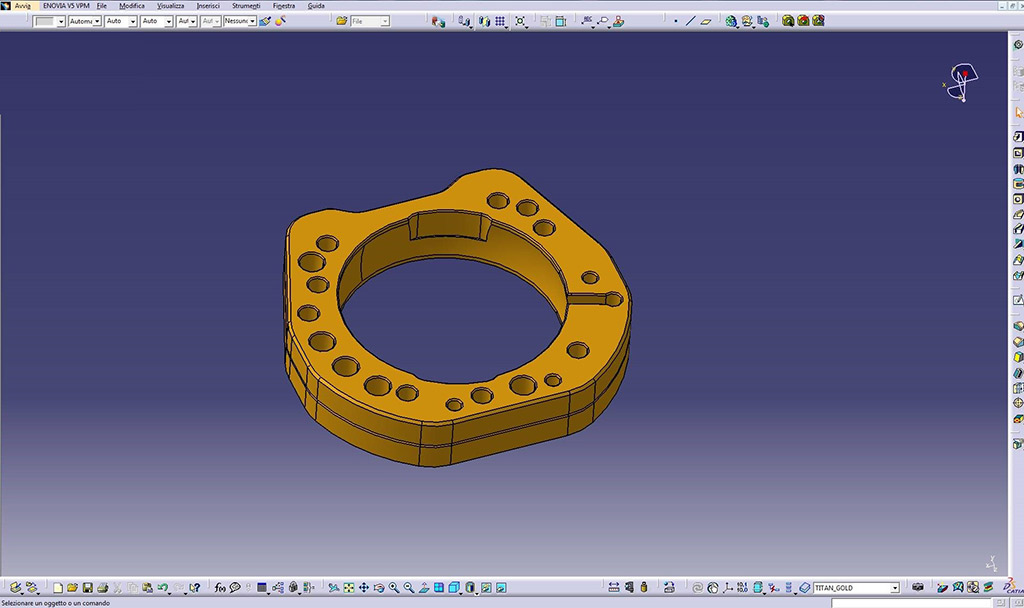Screen dimensions: 1024x608
Task: Click the Apply Material icon left of TITAN_GOLD
Action: point(805,588)
